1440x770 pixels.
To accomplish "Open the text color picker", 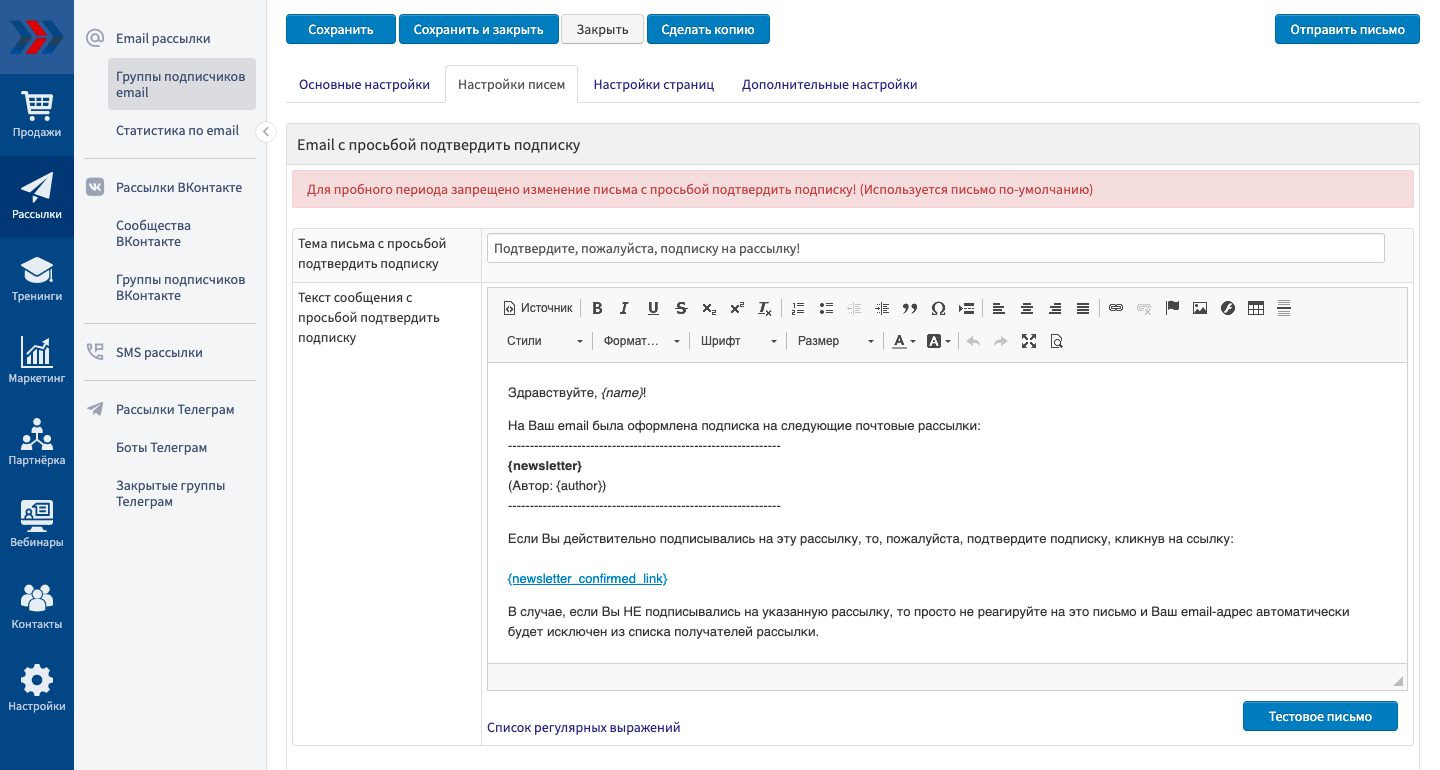I will coord(904,341).
